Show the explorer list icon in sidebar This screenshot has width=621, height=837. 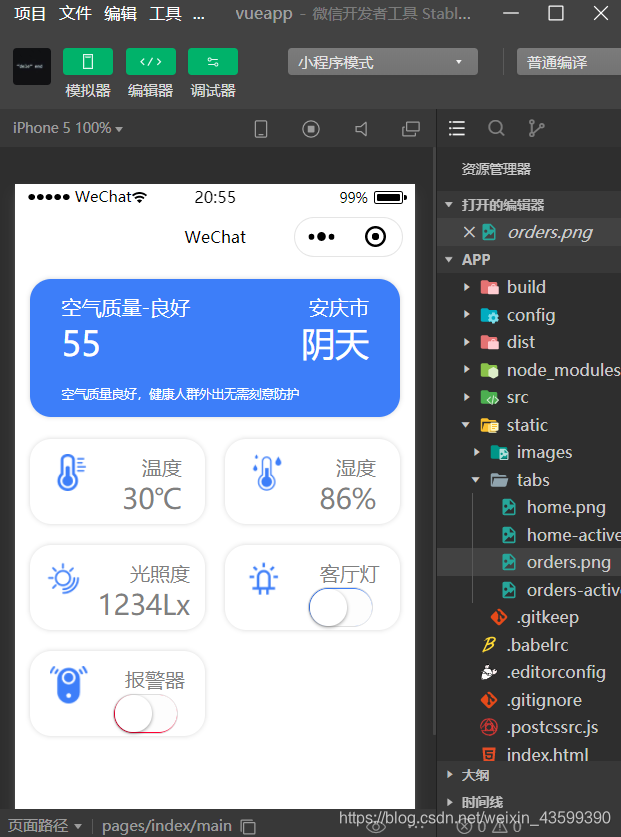pyautogui.click(x=457, y=128)
